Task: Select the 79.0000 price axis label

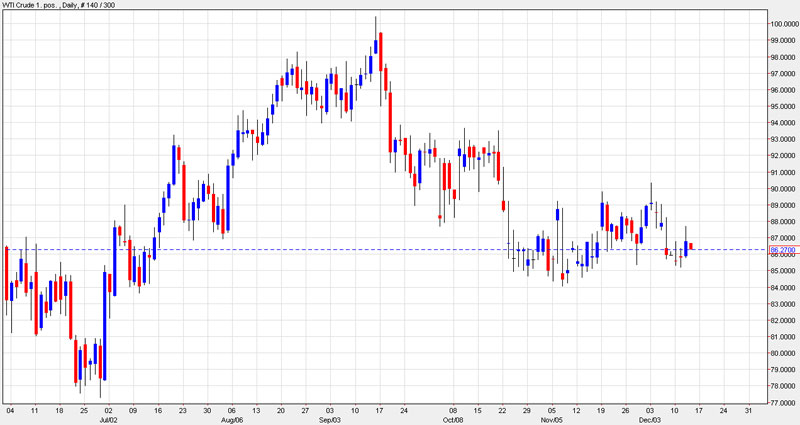Action: pos(784,369)
